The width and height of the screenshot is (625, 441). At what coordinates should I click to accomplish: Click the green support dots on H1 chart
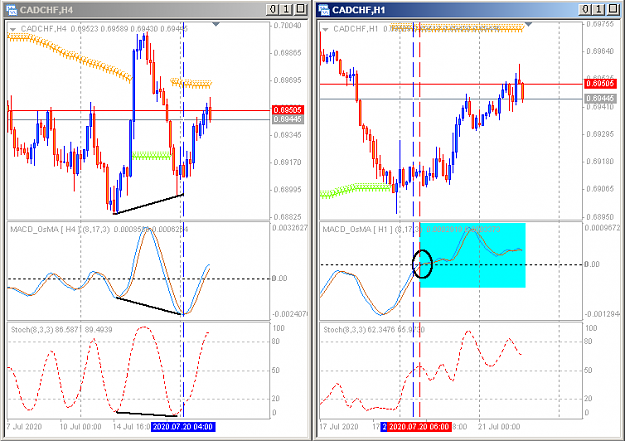click(355, 190)
